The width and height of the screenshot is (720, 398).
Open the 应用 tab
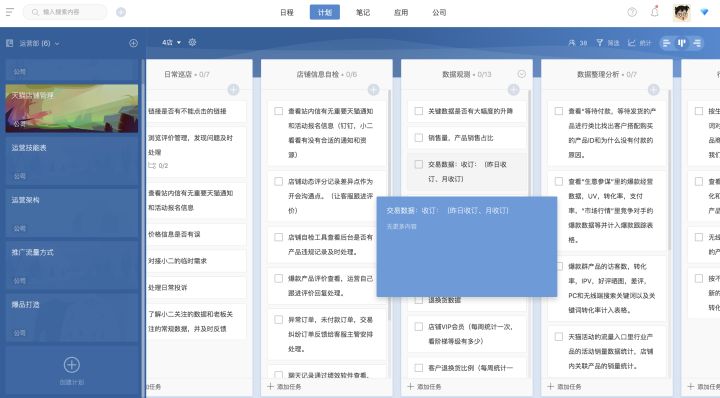point(401,12)
